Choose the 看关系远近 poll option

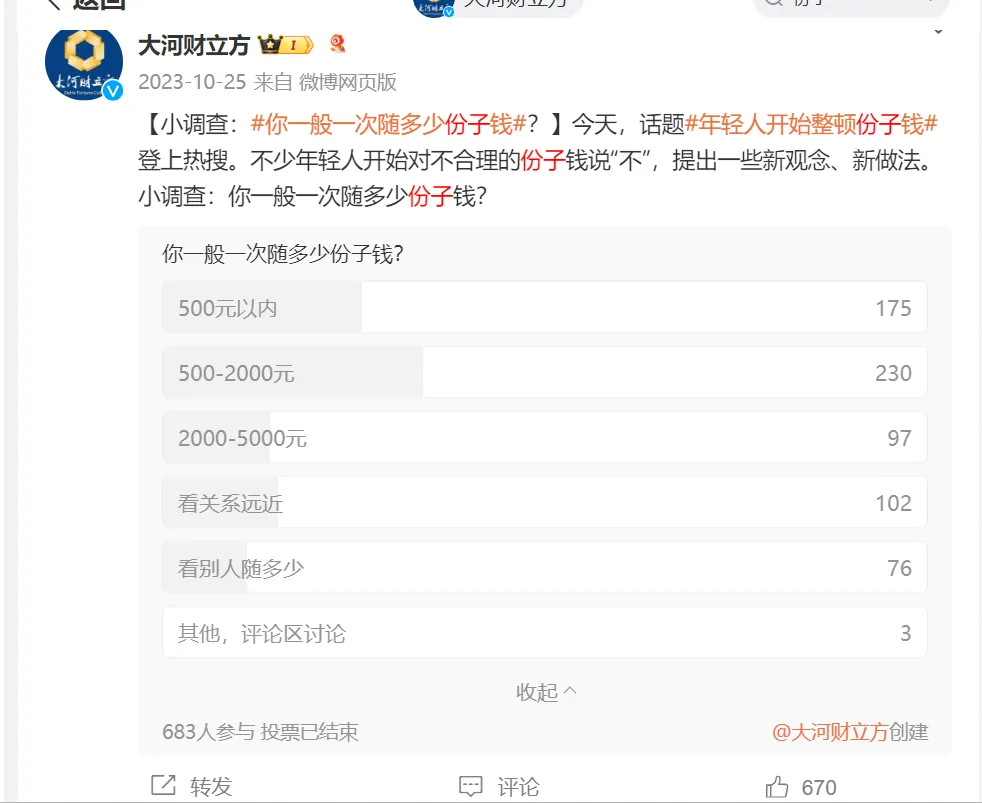(544, 503)
